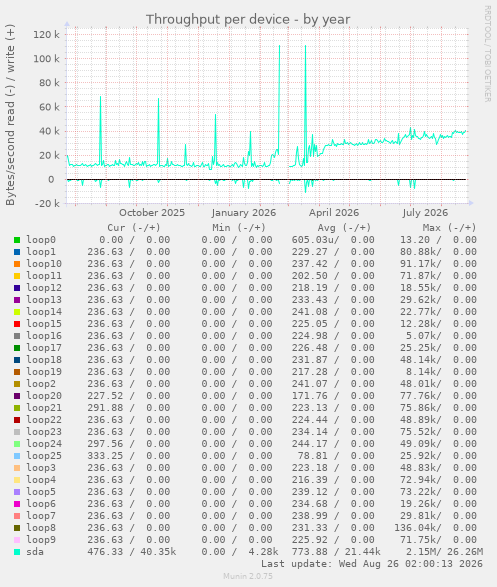Click the 'loop0' legend label

(x=41, y=240)
